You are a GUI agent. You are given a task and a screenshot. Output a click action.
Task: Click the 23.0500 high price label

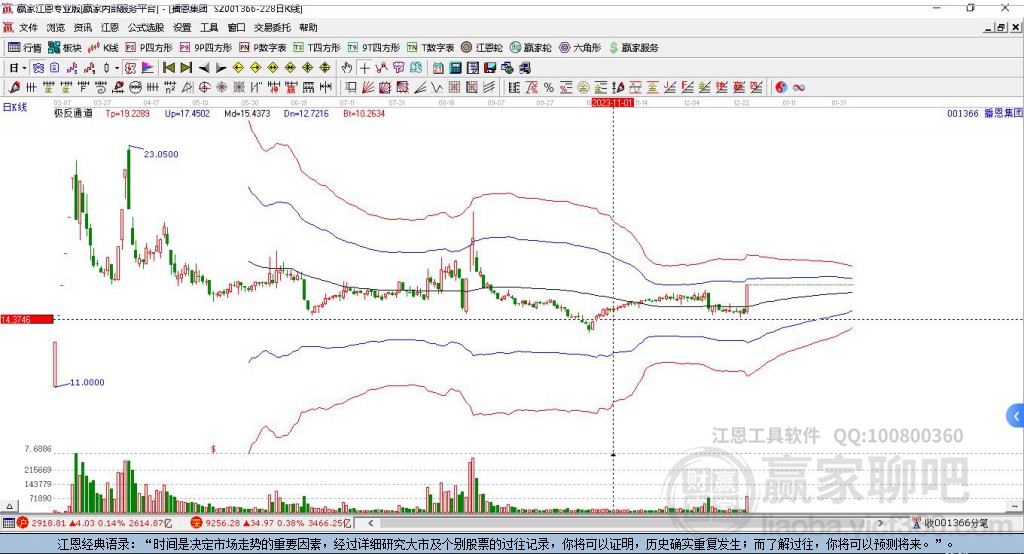point(161,154)
